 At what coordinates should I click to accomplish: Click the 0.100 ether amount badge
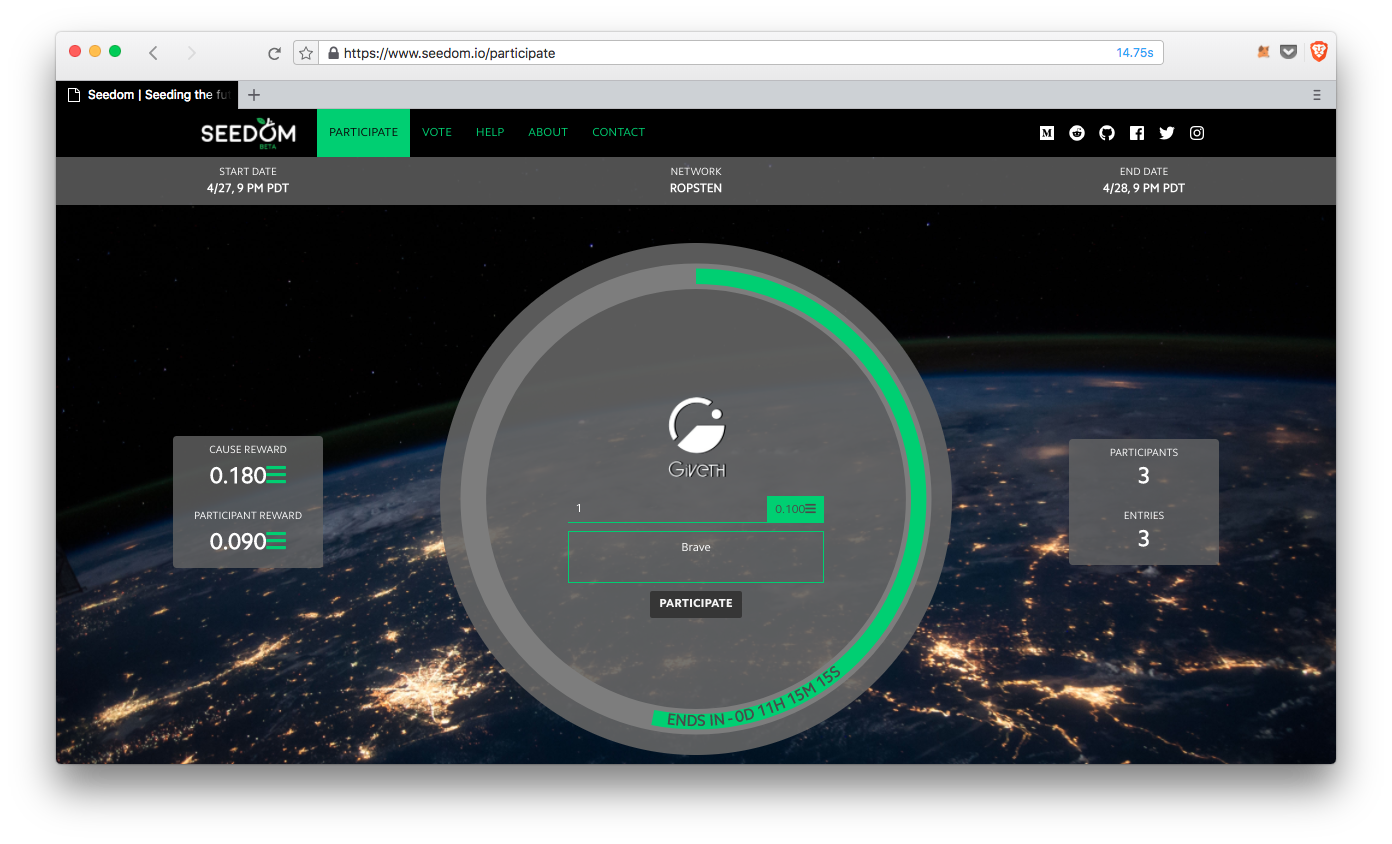(x=795, y=509)
